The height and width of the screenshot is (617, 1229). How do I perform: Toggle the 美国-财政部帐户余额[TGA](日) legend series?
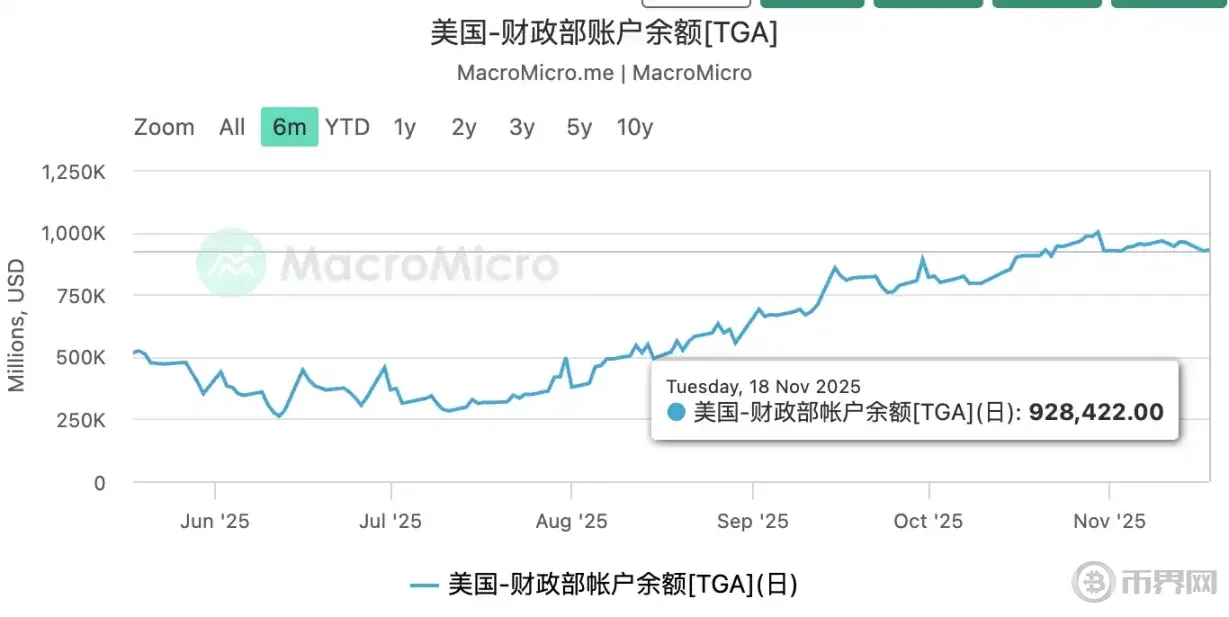point(622,584)
